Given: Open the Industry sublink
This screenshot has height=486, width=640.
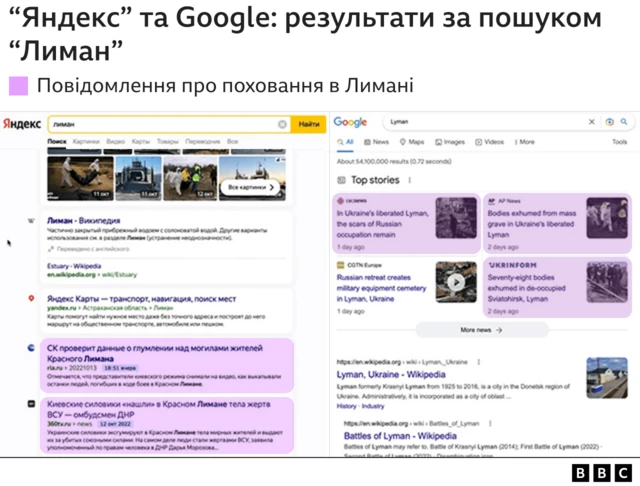Looking at the screenshot, I should [x=373, y=406].
